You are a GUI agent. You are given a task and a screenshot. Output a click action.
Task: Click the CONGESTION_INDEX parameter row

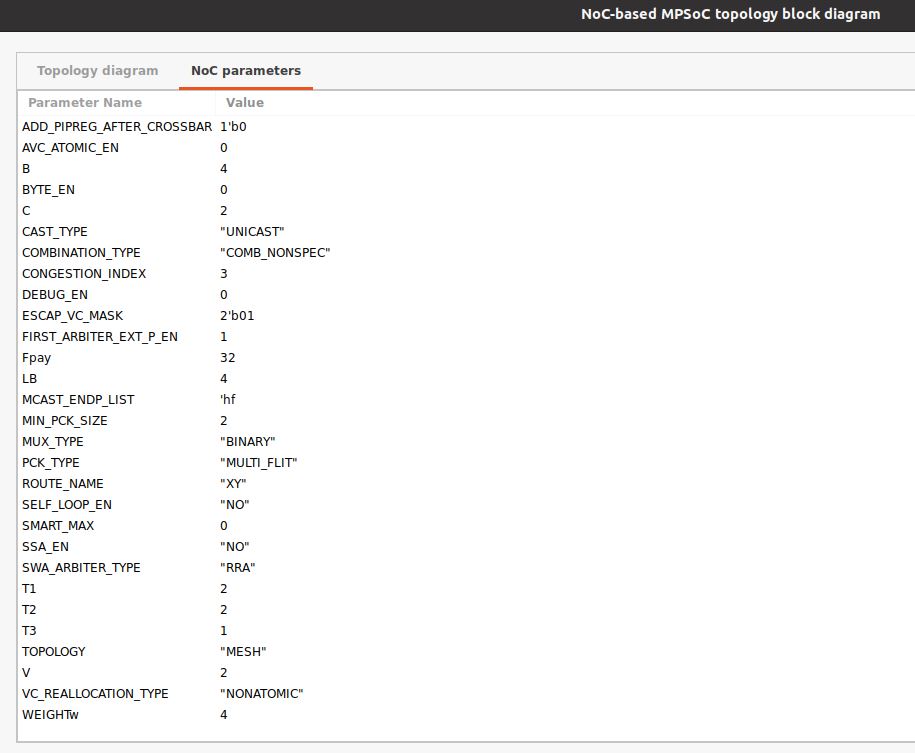83,273
